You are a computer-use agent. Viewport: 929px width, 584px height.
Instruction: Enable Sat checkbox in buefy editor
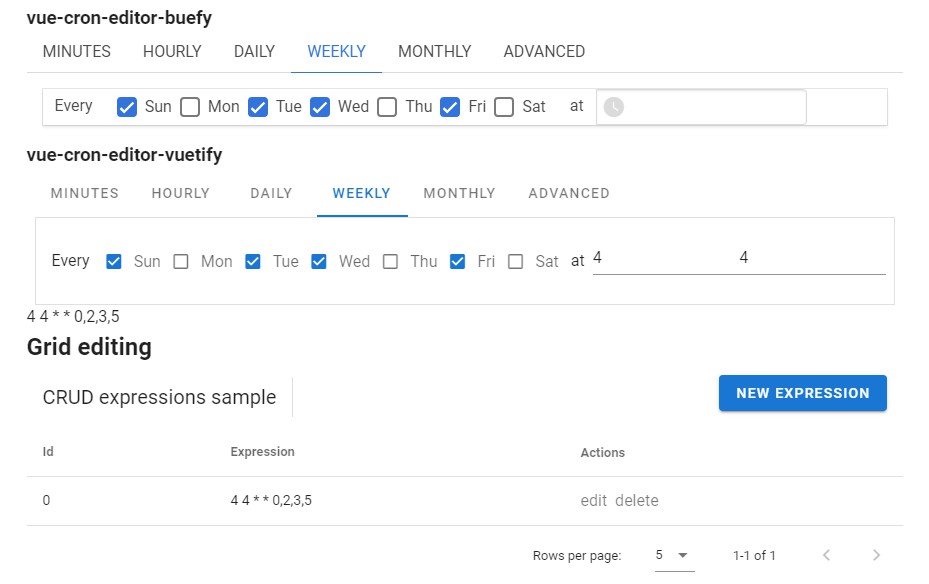coord(504,107)
